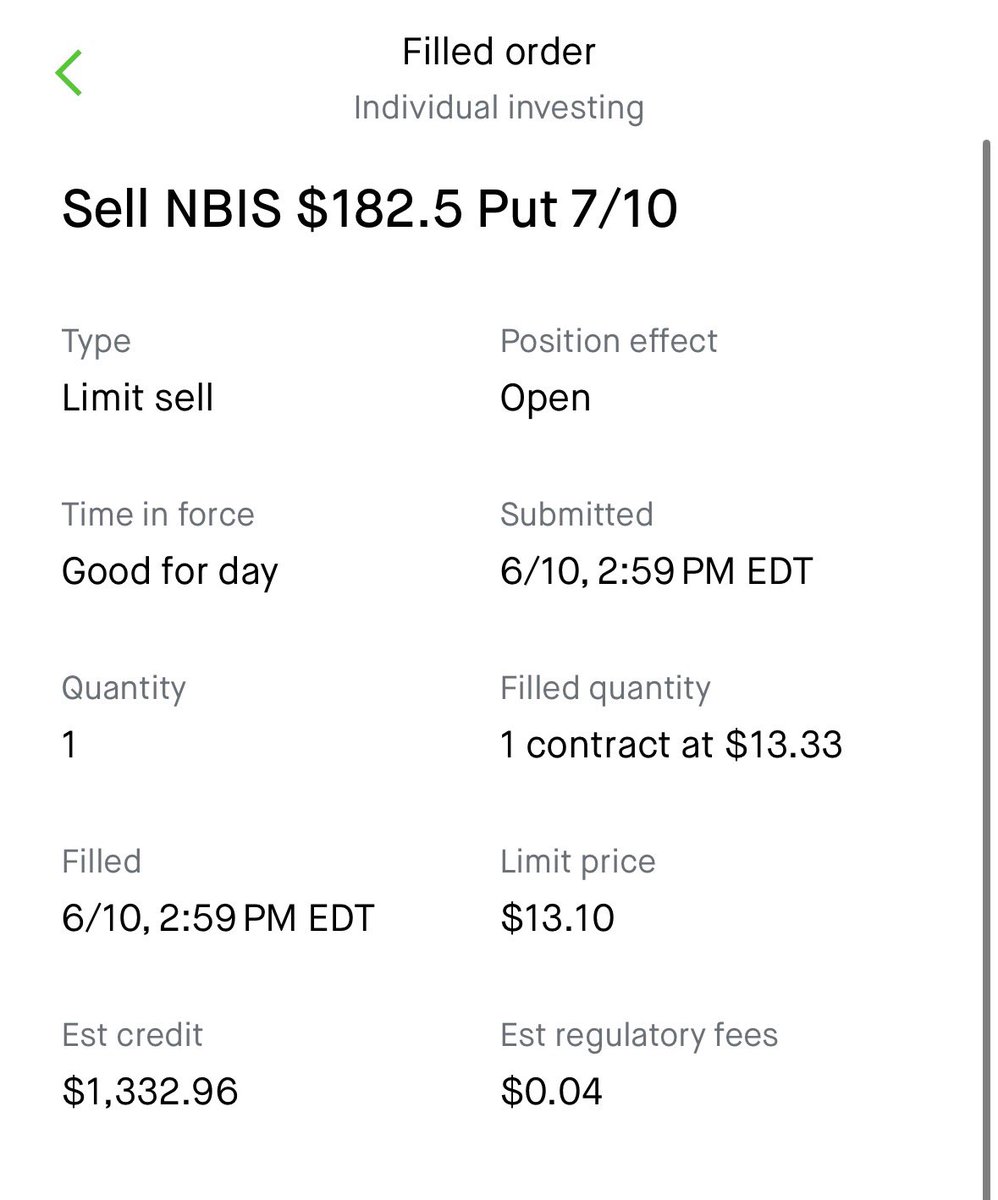Tap the 'Filled quantity' label
998x1200 pixels.
605,688
